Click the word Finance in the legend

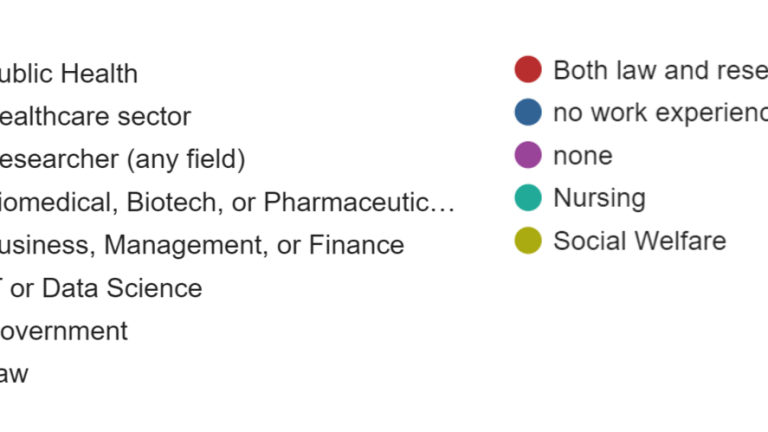[357, 245]
